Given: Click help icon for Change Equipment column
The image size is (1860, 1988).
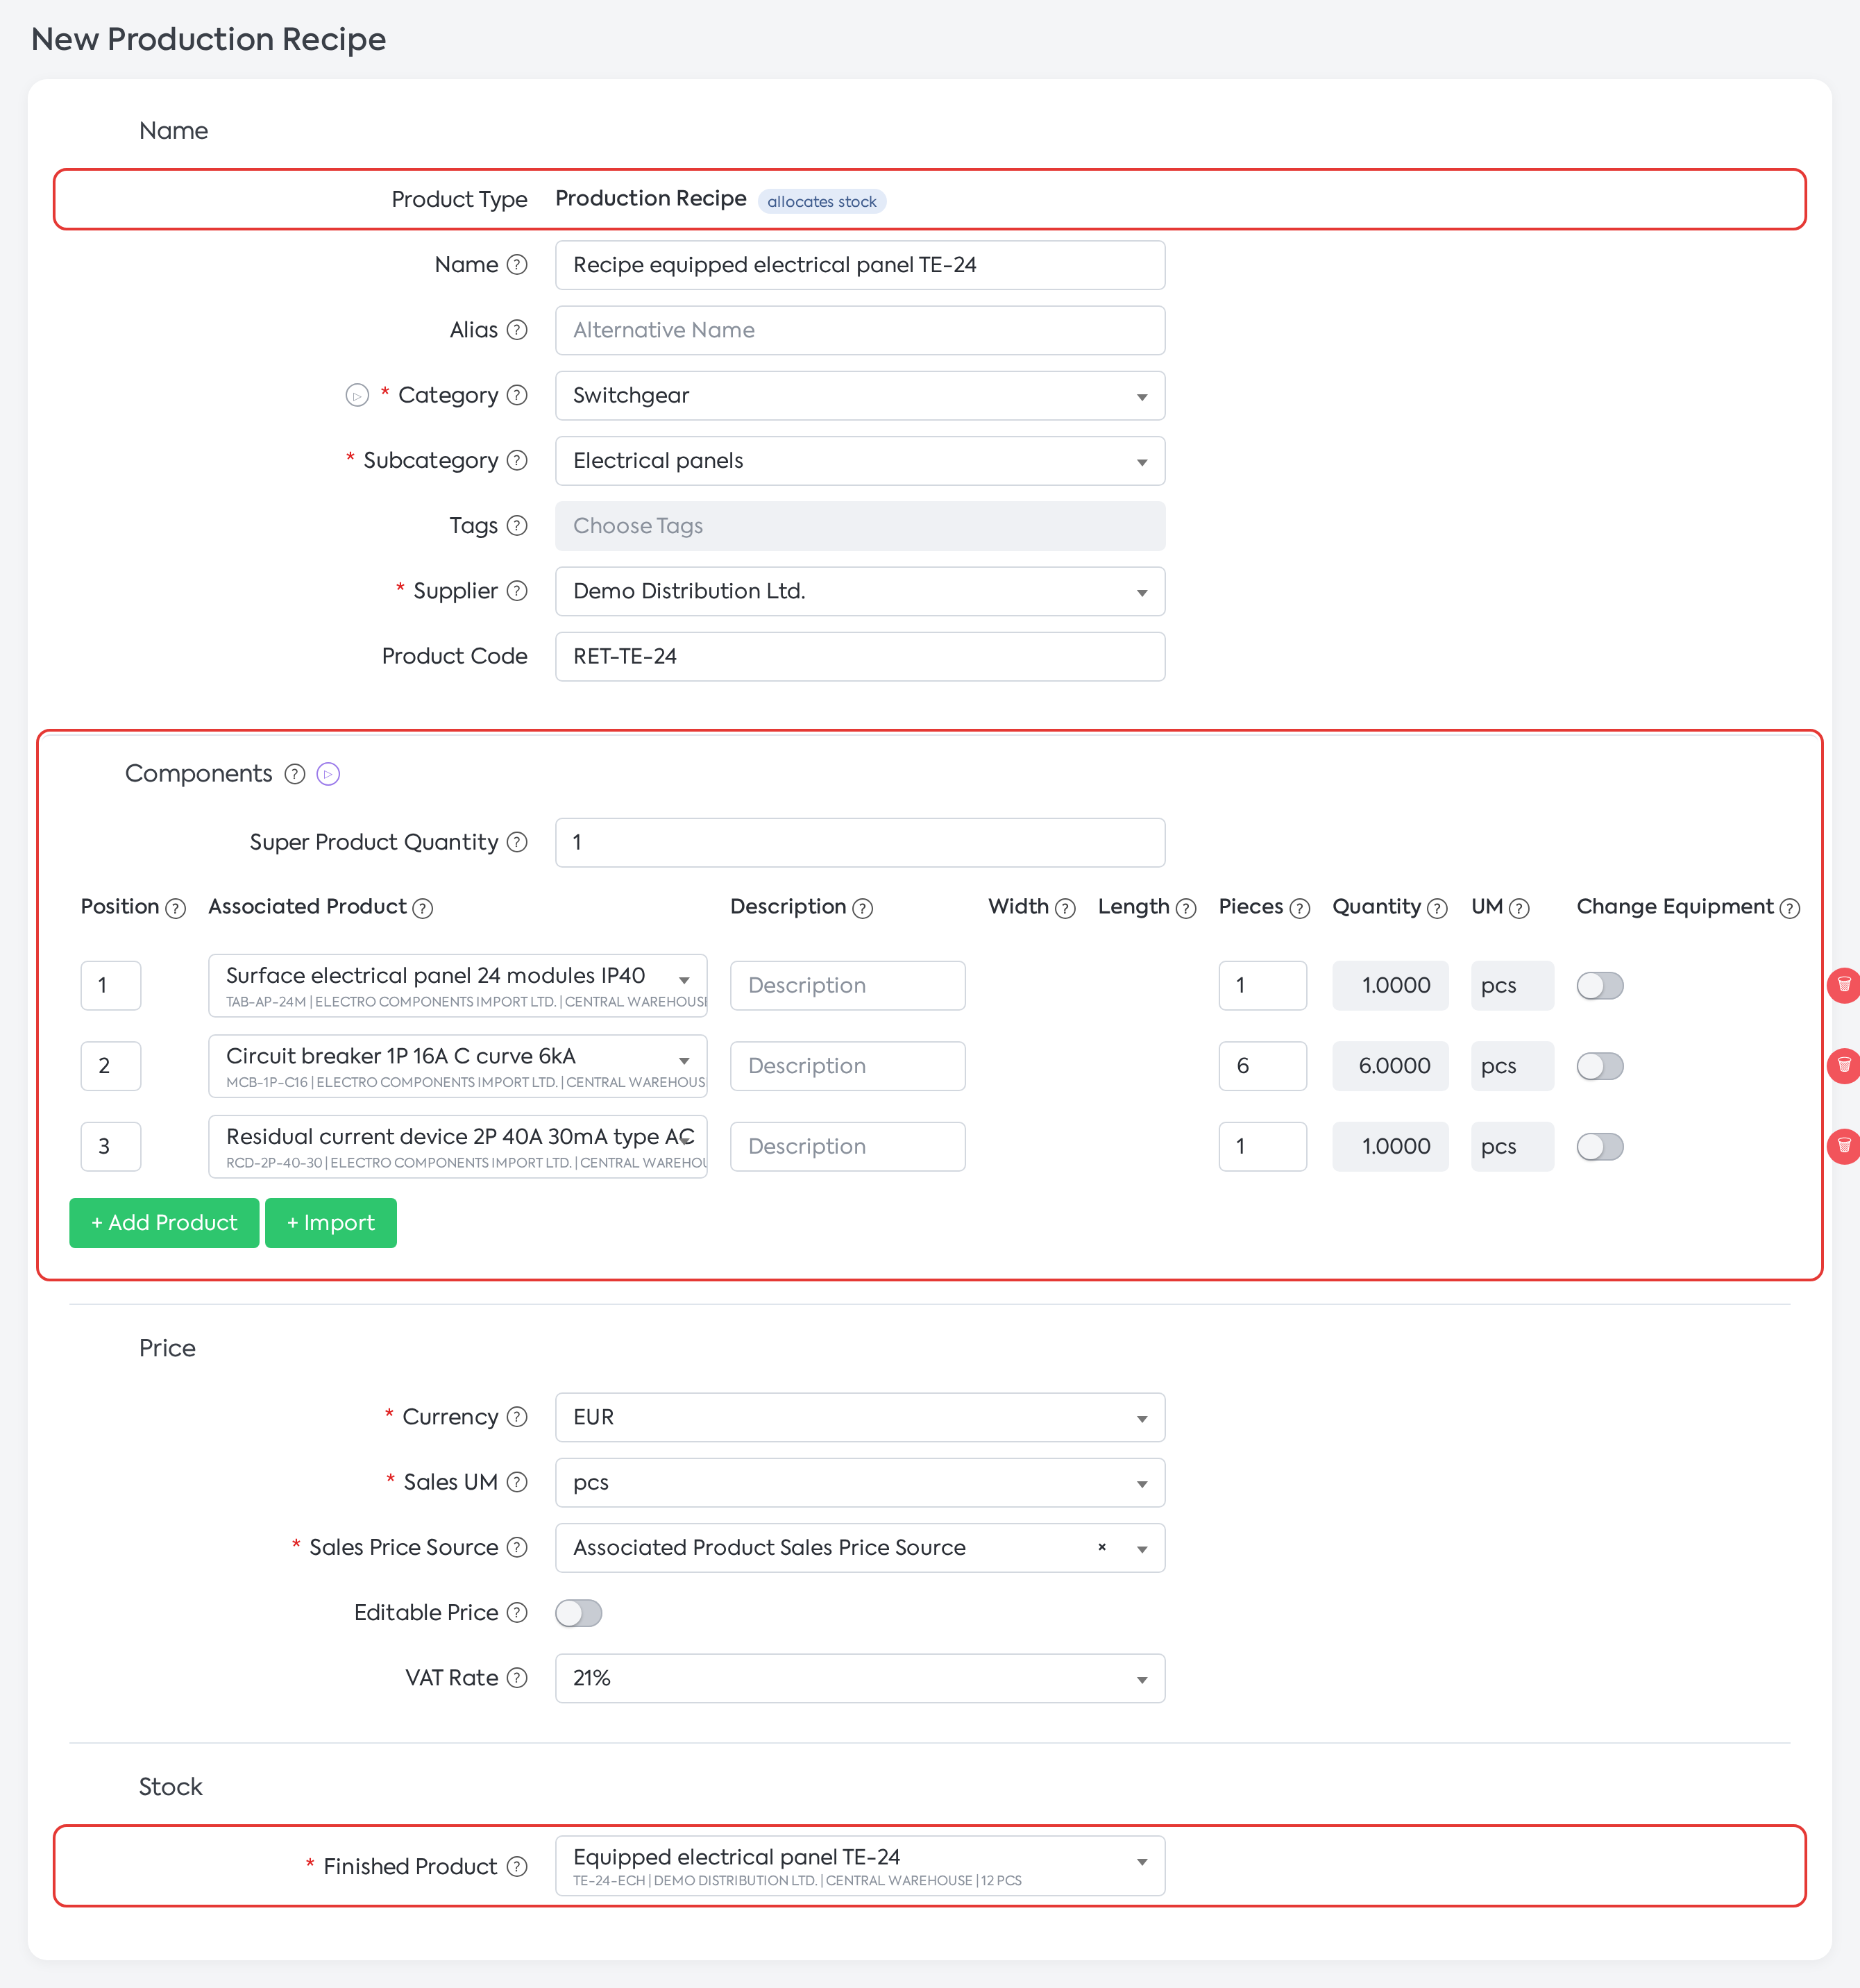Looking at the screenshot, I should [x=1790, y=908].
